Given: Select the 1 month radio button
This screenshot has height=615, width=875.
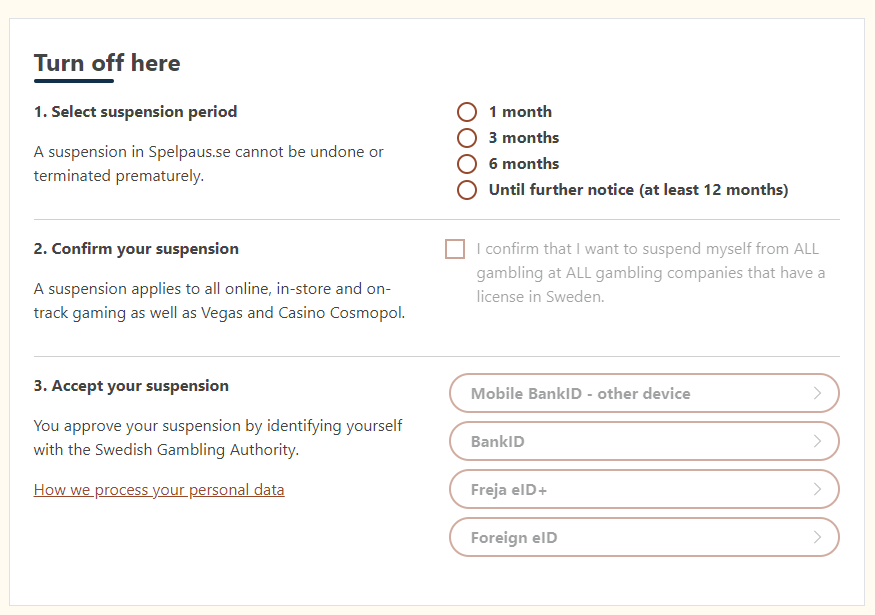Looking at the screenshot, I should pos(467,112).
